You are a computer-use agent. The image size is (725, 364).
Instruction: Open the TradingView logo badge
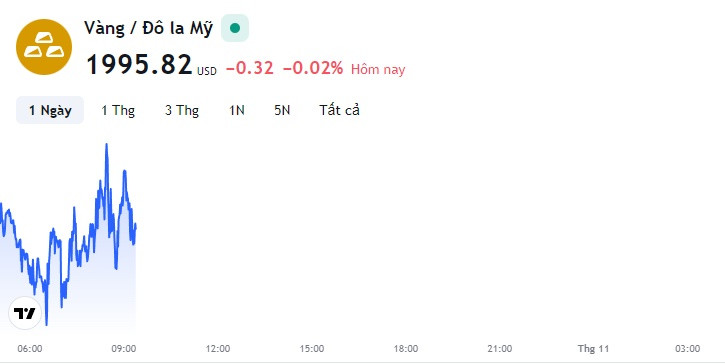(25, 313)
